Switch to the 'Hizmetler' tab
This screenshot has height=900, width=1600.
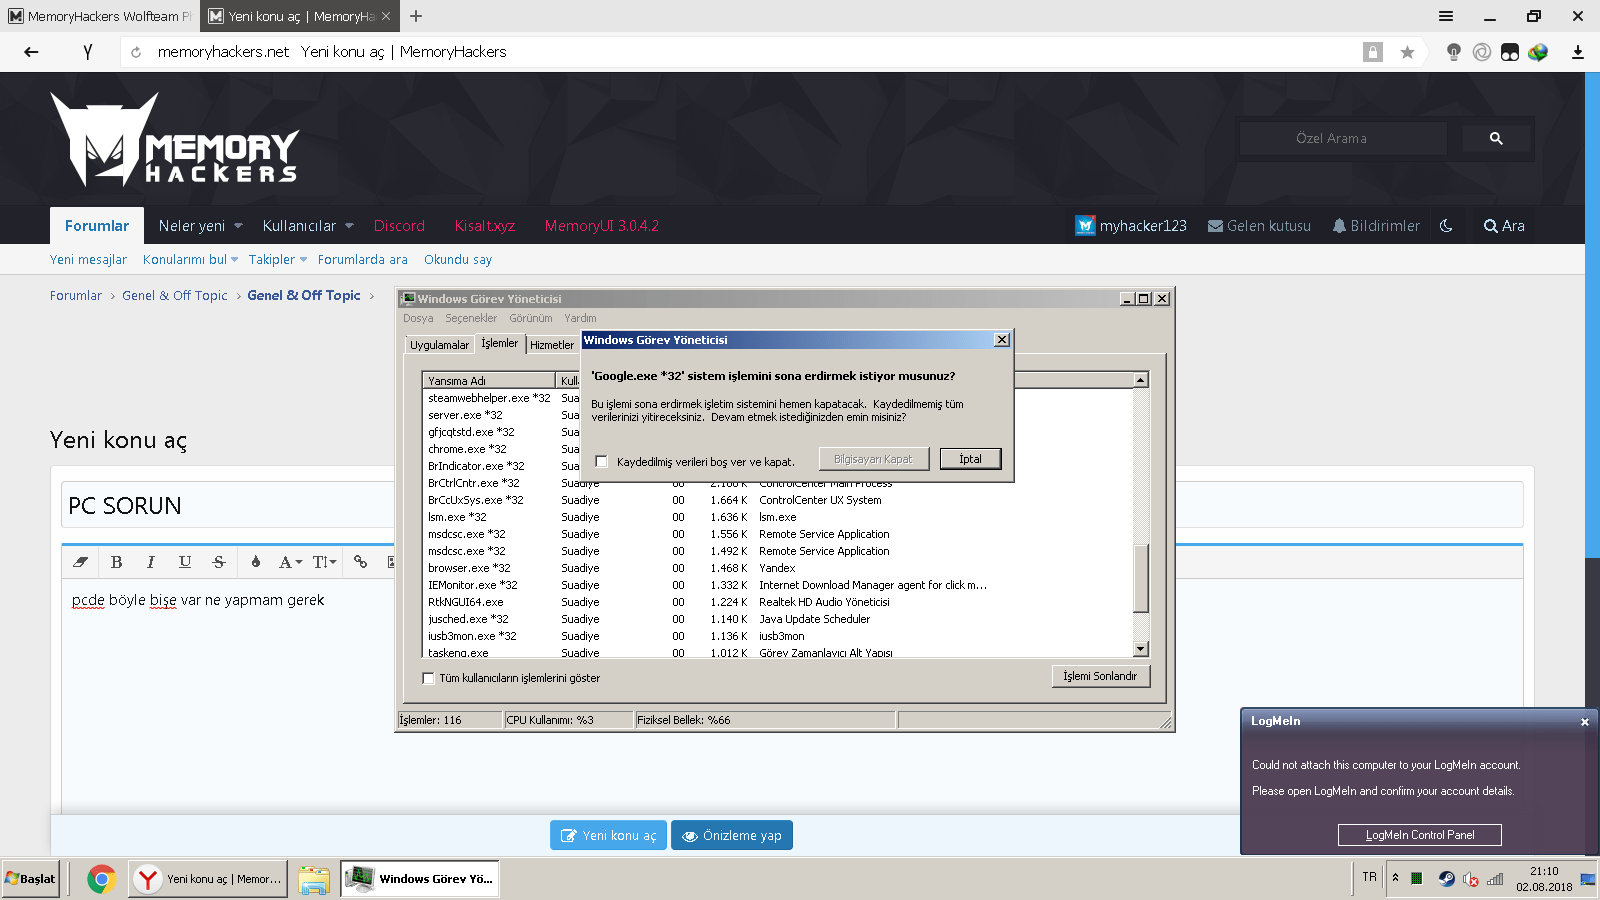pyautogui.click(x=552, y=345)
